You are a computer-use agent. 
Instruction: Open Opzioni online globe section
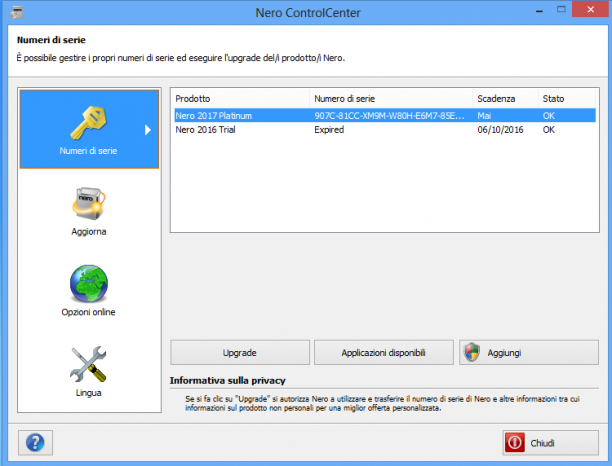89,290
